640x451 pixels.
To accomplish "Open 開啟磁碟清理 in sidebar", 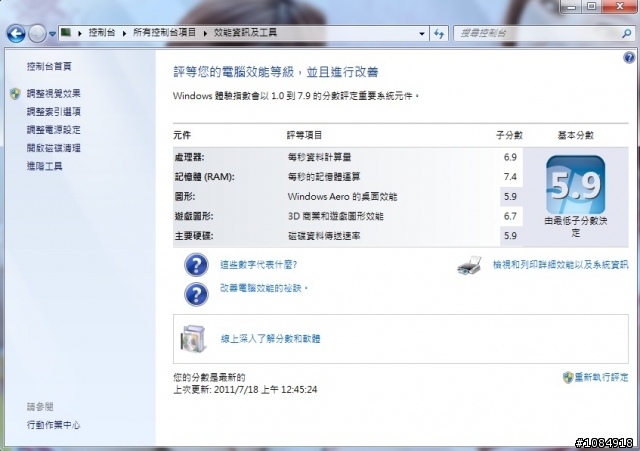I will click(53, 148).
